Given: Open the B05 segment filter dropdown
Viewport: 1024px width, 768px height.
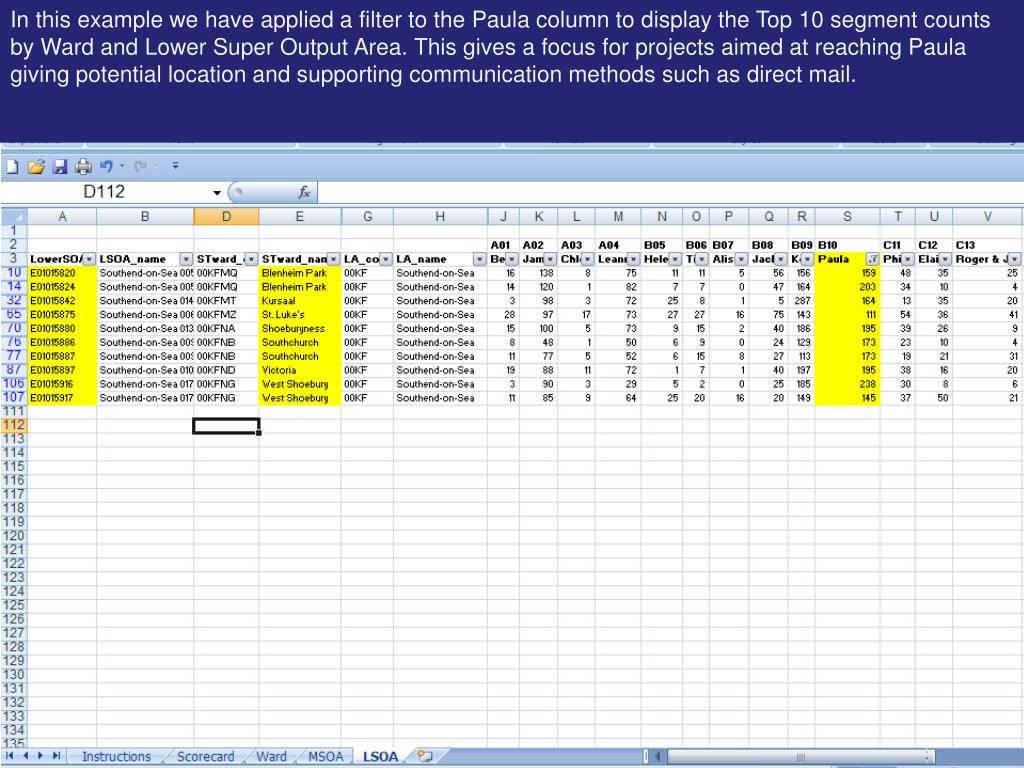Looking at the screenshot, I should (675, 259).
